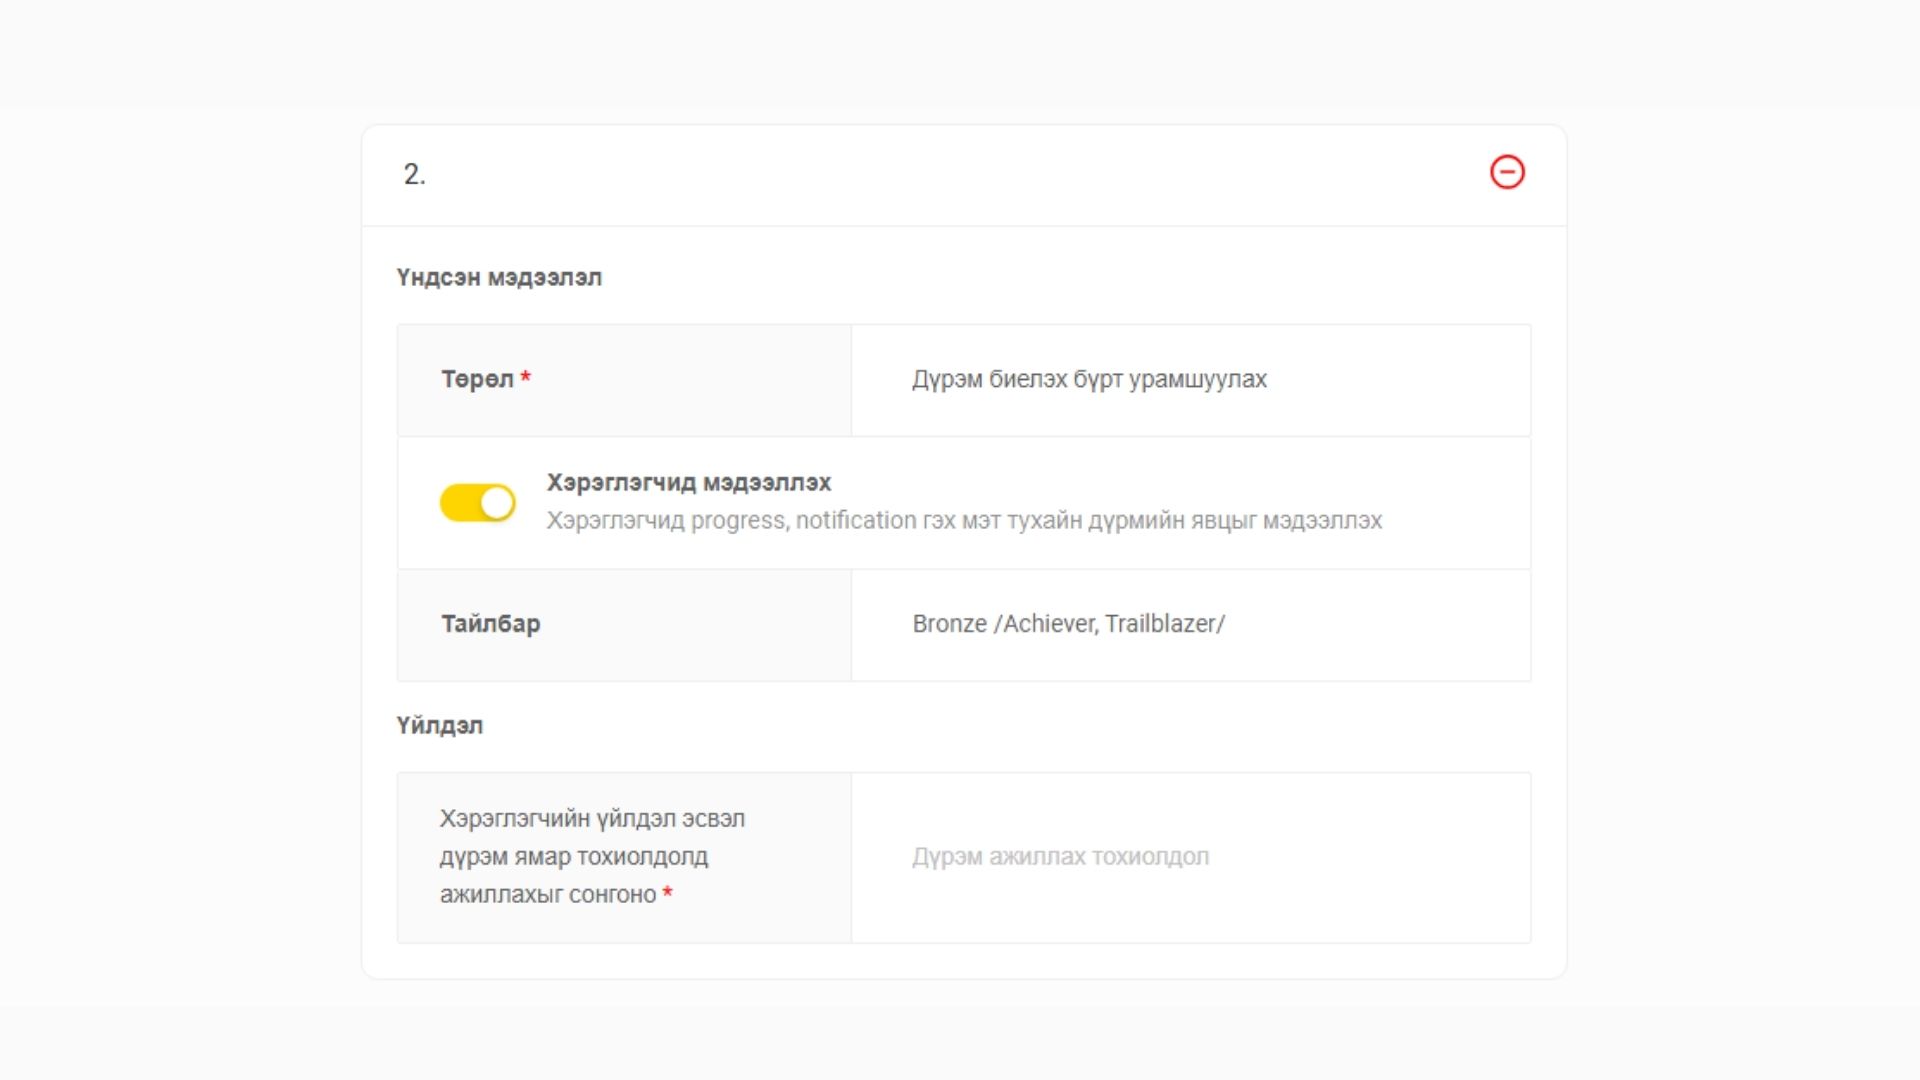Click the grey progress, notification description under the toggle

963,521
